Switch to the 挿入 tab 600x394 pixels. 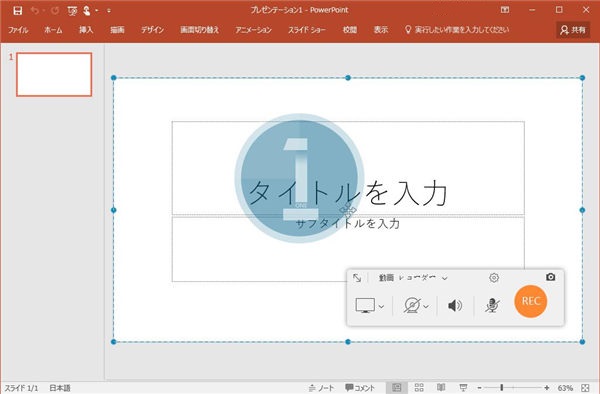(86, 30)
